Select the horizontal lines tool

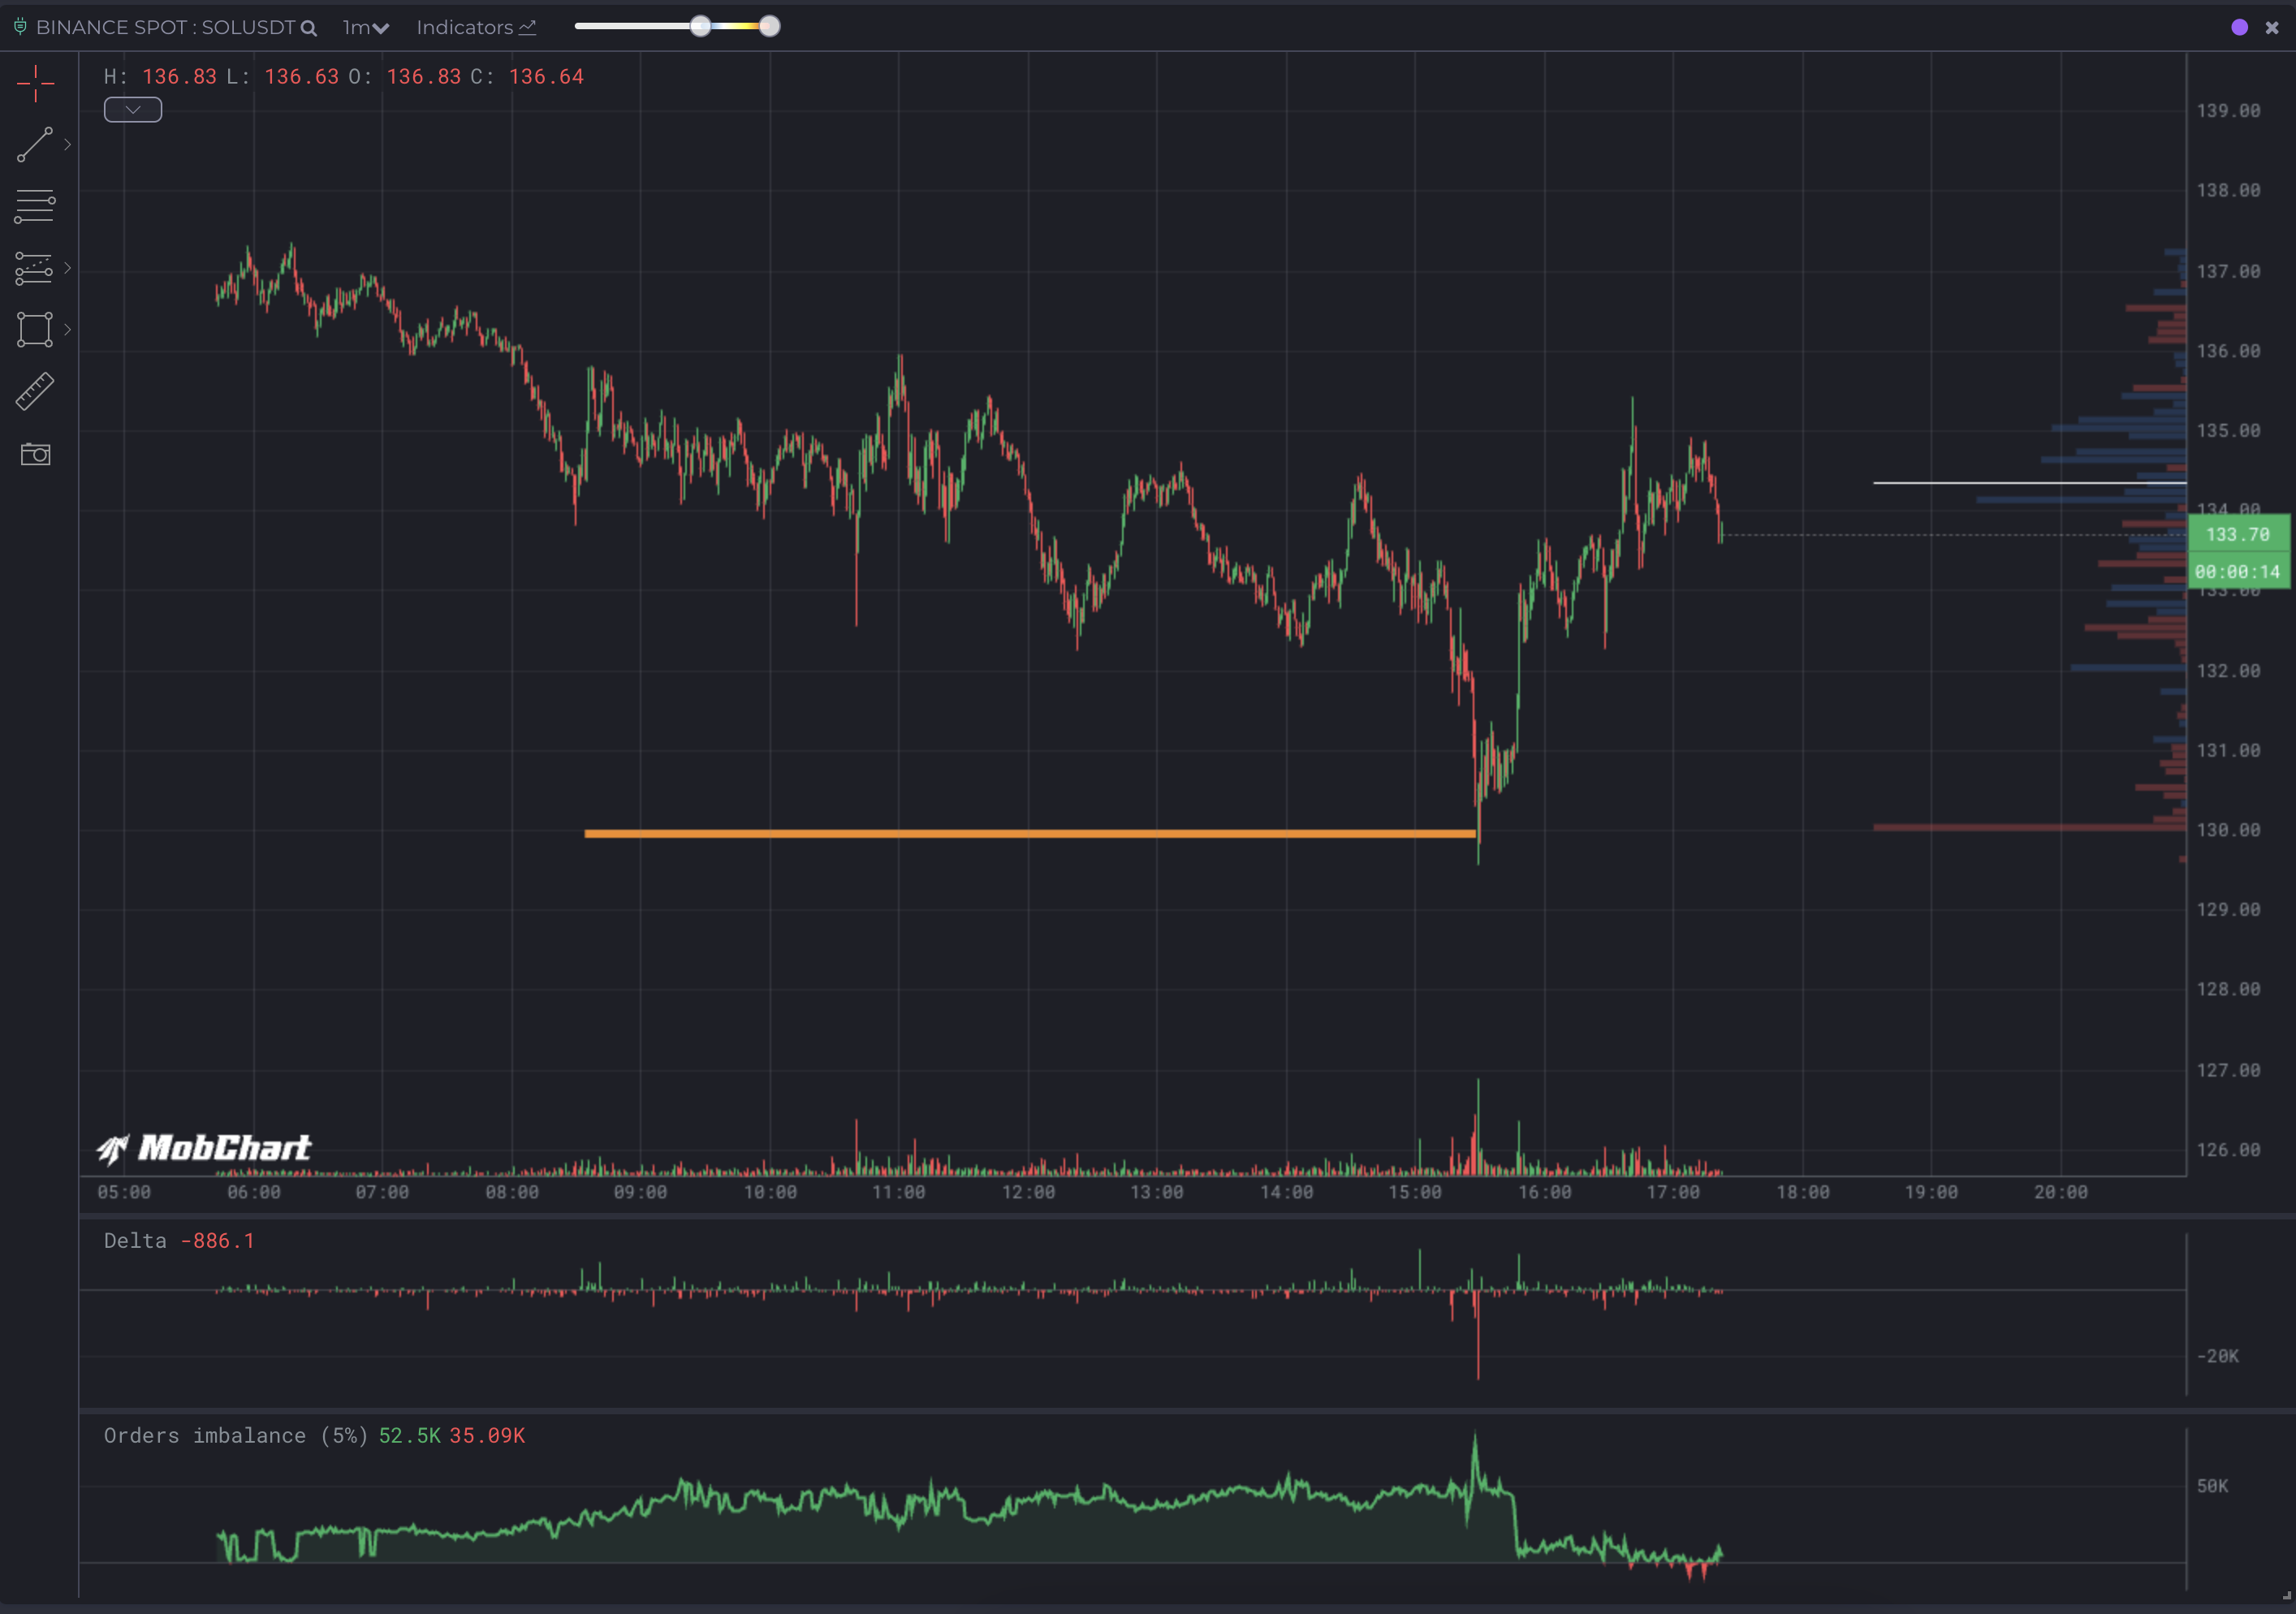click(35, 206)
